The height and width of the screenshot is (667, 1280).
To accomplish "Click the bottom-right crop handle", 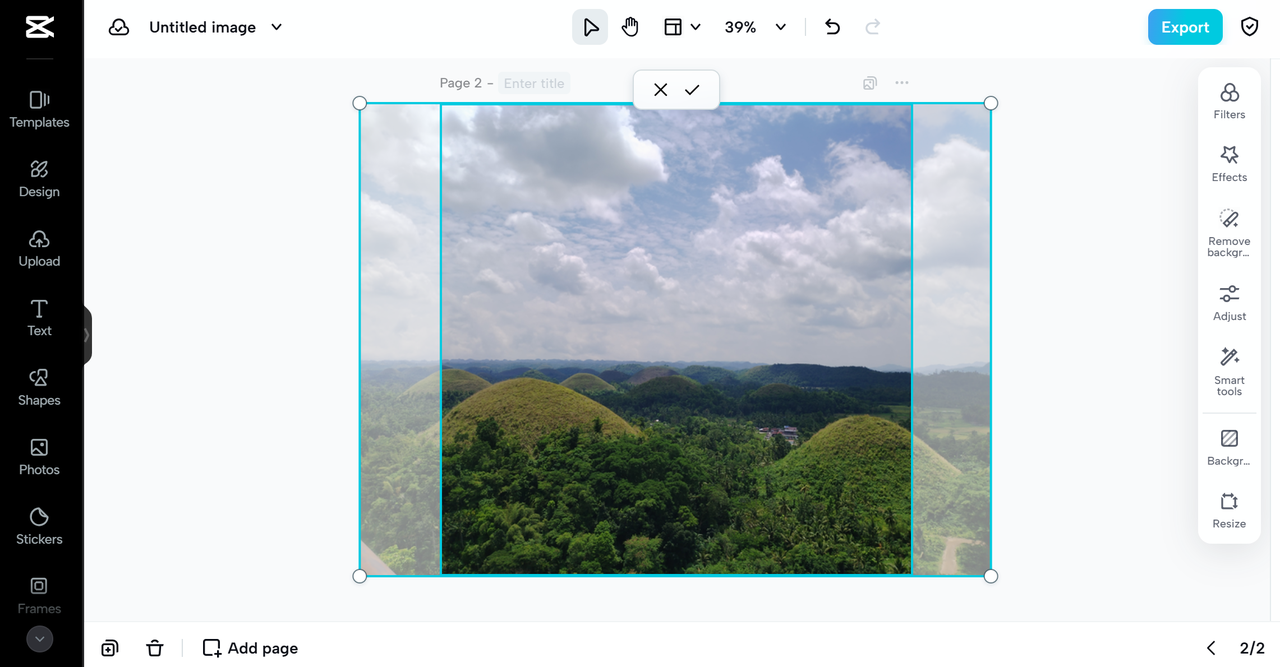I will [991, 576].
